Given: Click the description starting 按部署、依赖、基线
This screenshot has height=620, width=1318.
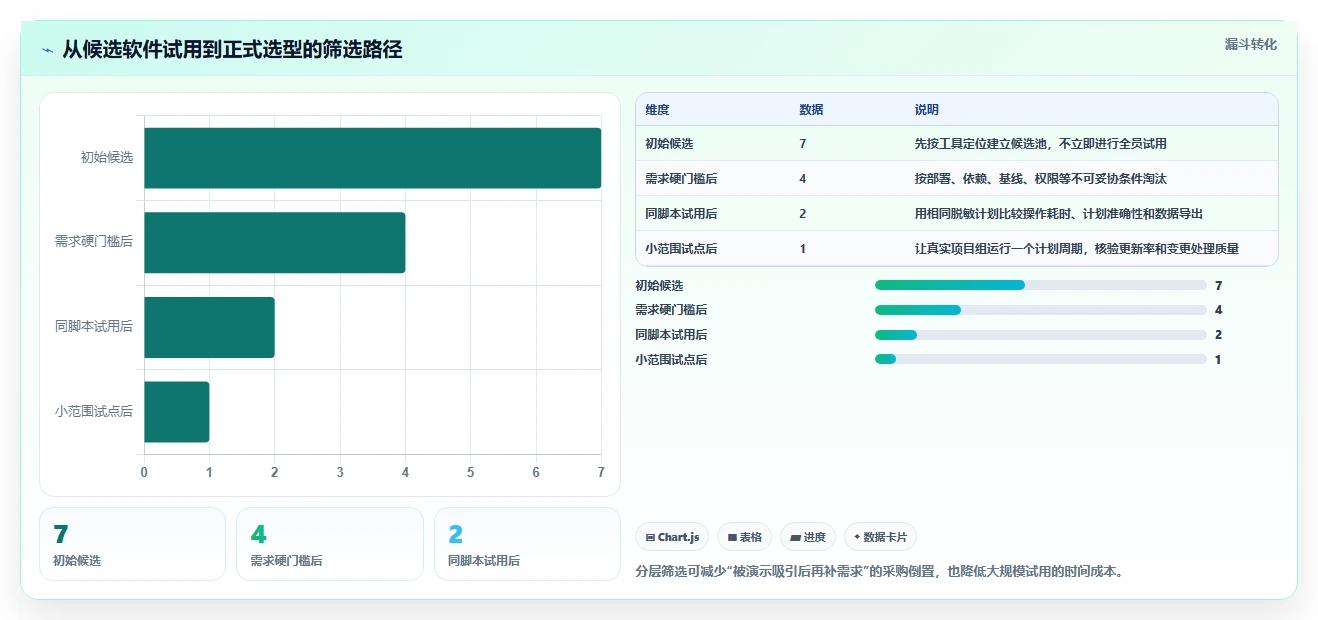Looking at the screenshot, I should [1040, 179].
